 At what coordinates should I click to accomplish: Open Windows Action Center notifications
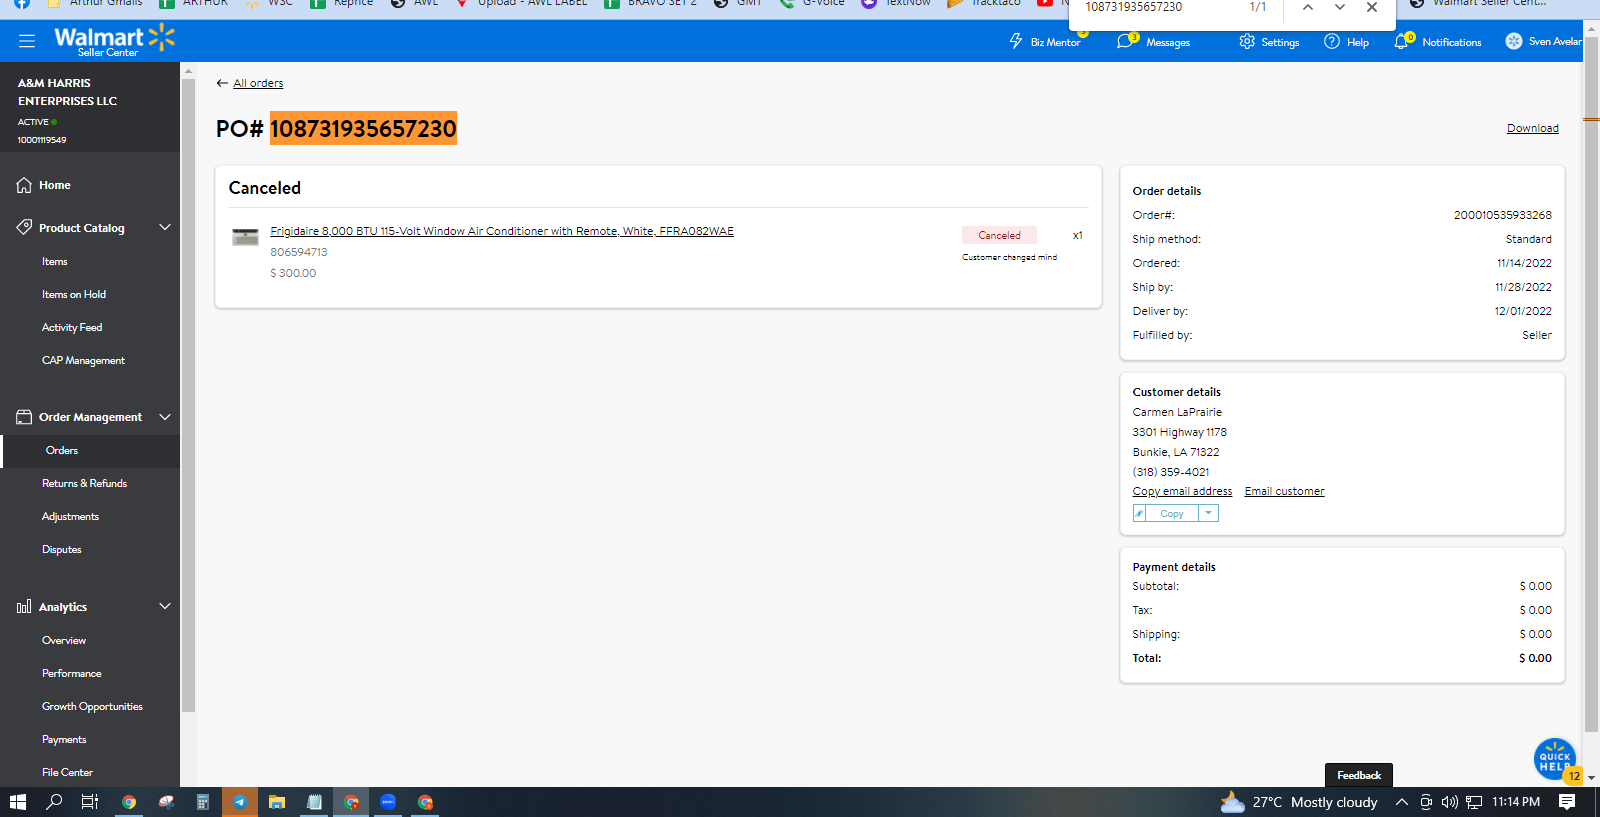[1567, 802]
